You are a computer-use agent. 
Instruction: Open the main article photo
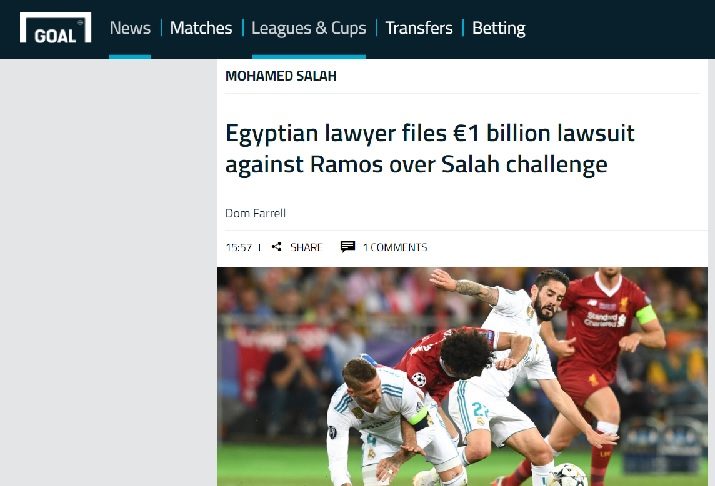(462, 377)
